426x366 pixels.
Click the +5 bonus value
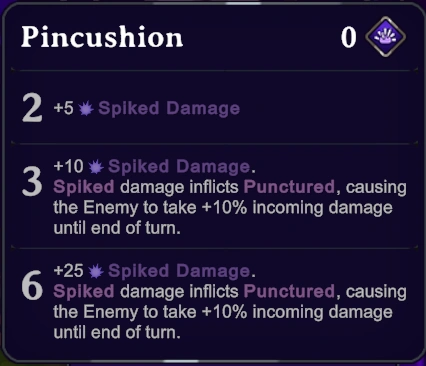(63, 108)
